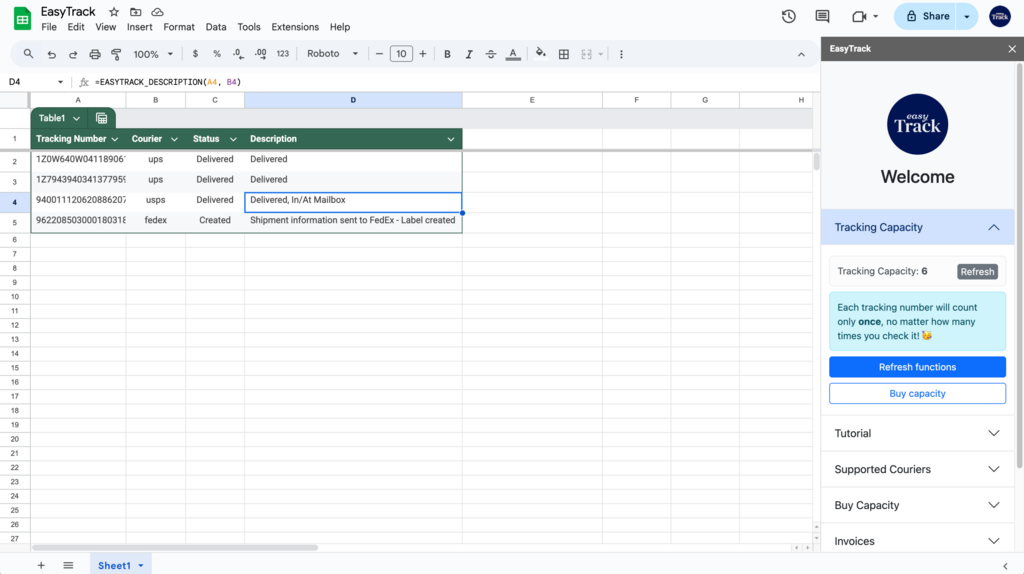Open more number formats 123
1024x574 pixels.
click(x=283, y=54)
